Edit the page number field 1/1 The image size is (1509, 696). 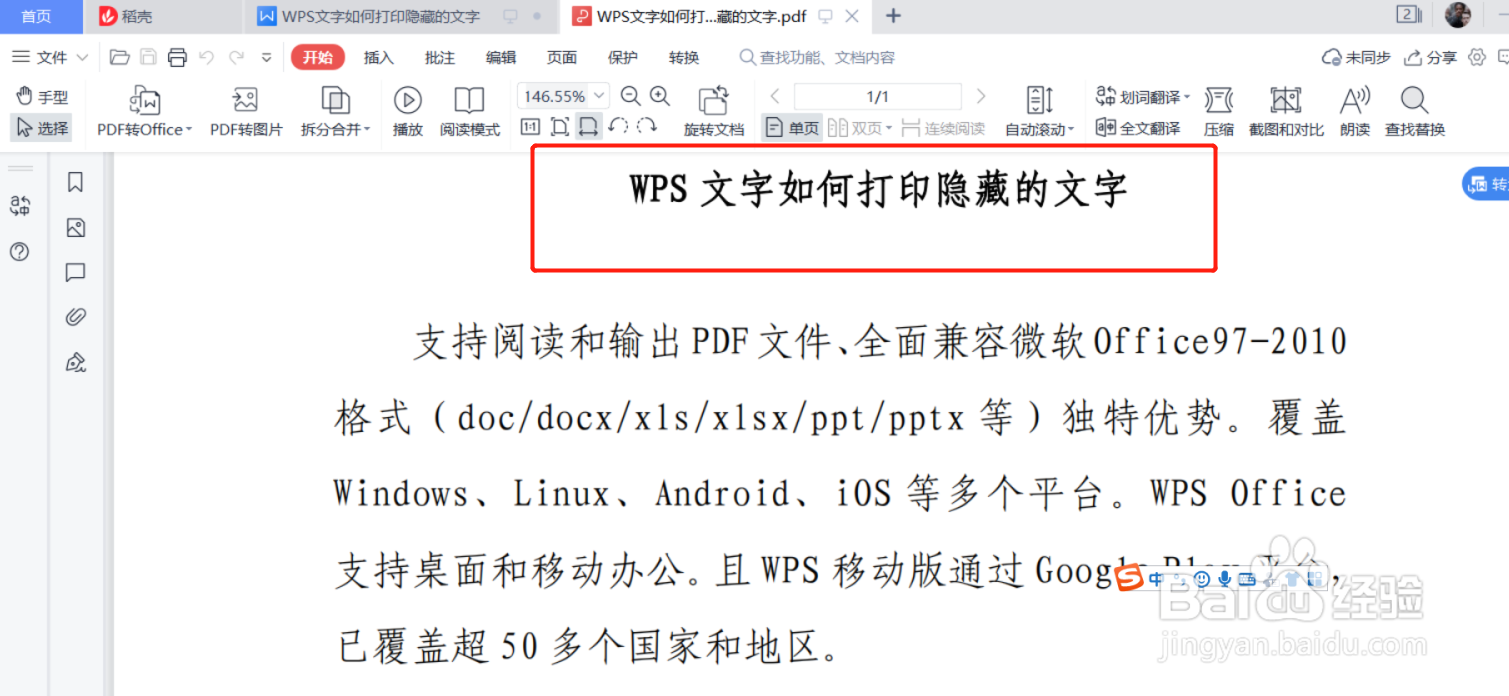(x=878, y=97)
